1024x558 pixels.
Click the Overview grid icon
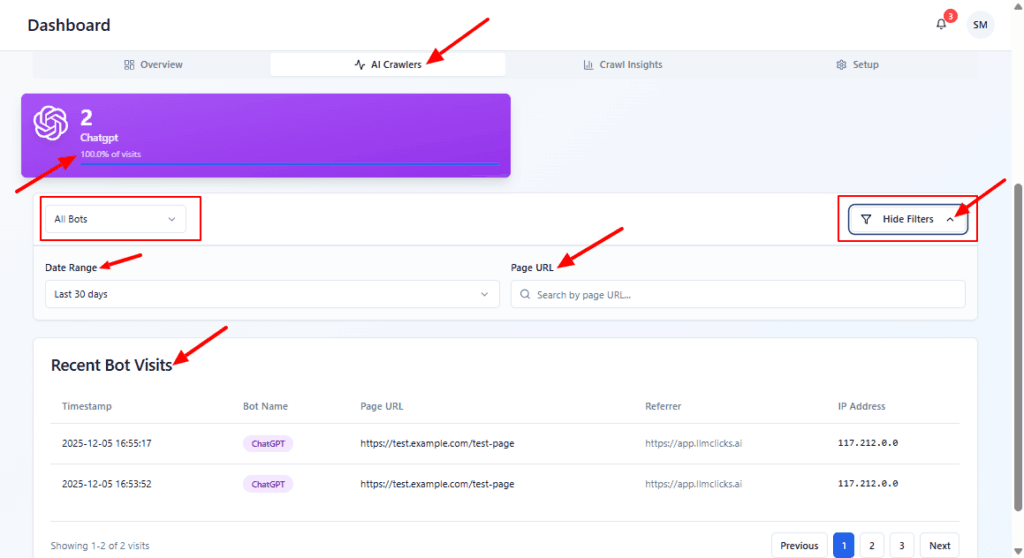(129, 65)
